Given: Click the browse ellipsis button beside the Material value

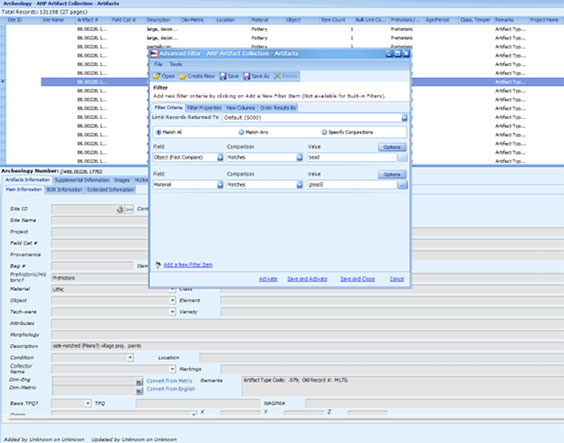Looking at the screenshot, I should pyautogui.click(x=402, y=184).
